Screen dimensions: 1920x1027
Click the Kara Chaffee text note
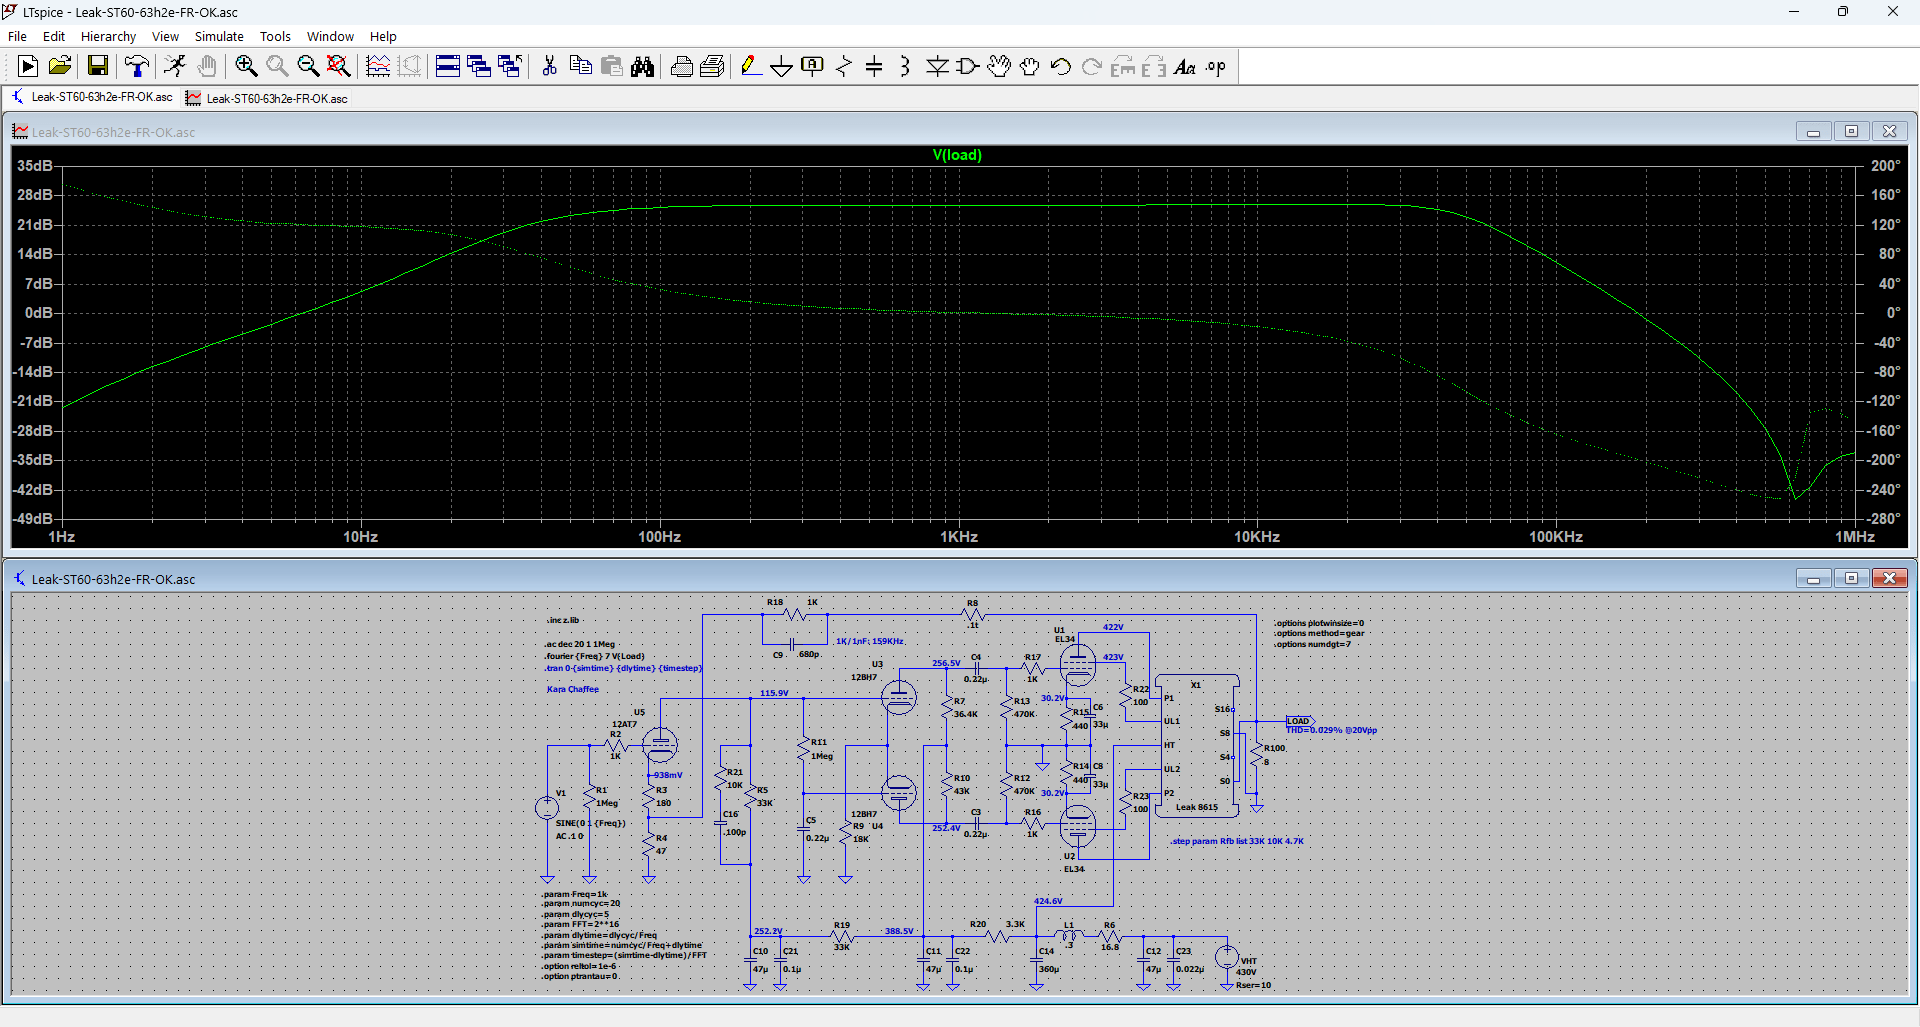tap(573, 689)
